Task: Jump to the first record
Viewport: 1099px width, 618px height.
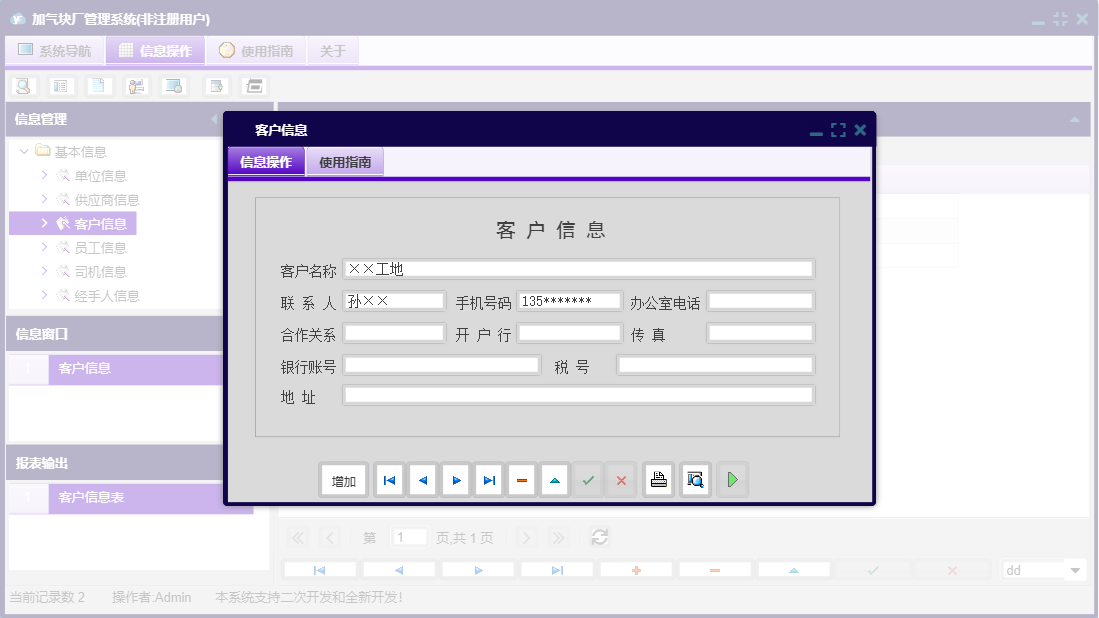Action: pyautogui.click(x=388, y=480)
